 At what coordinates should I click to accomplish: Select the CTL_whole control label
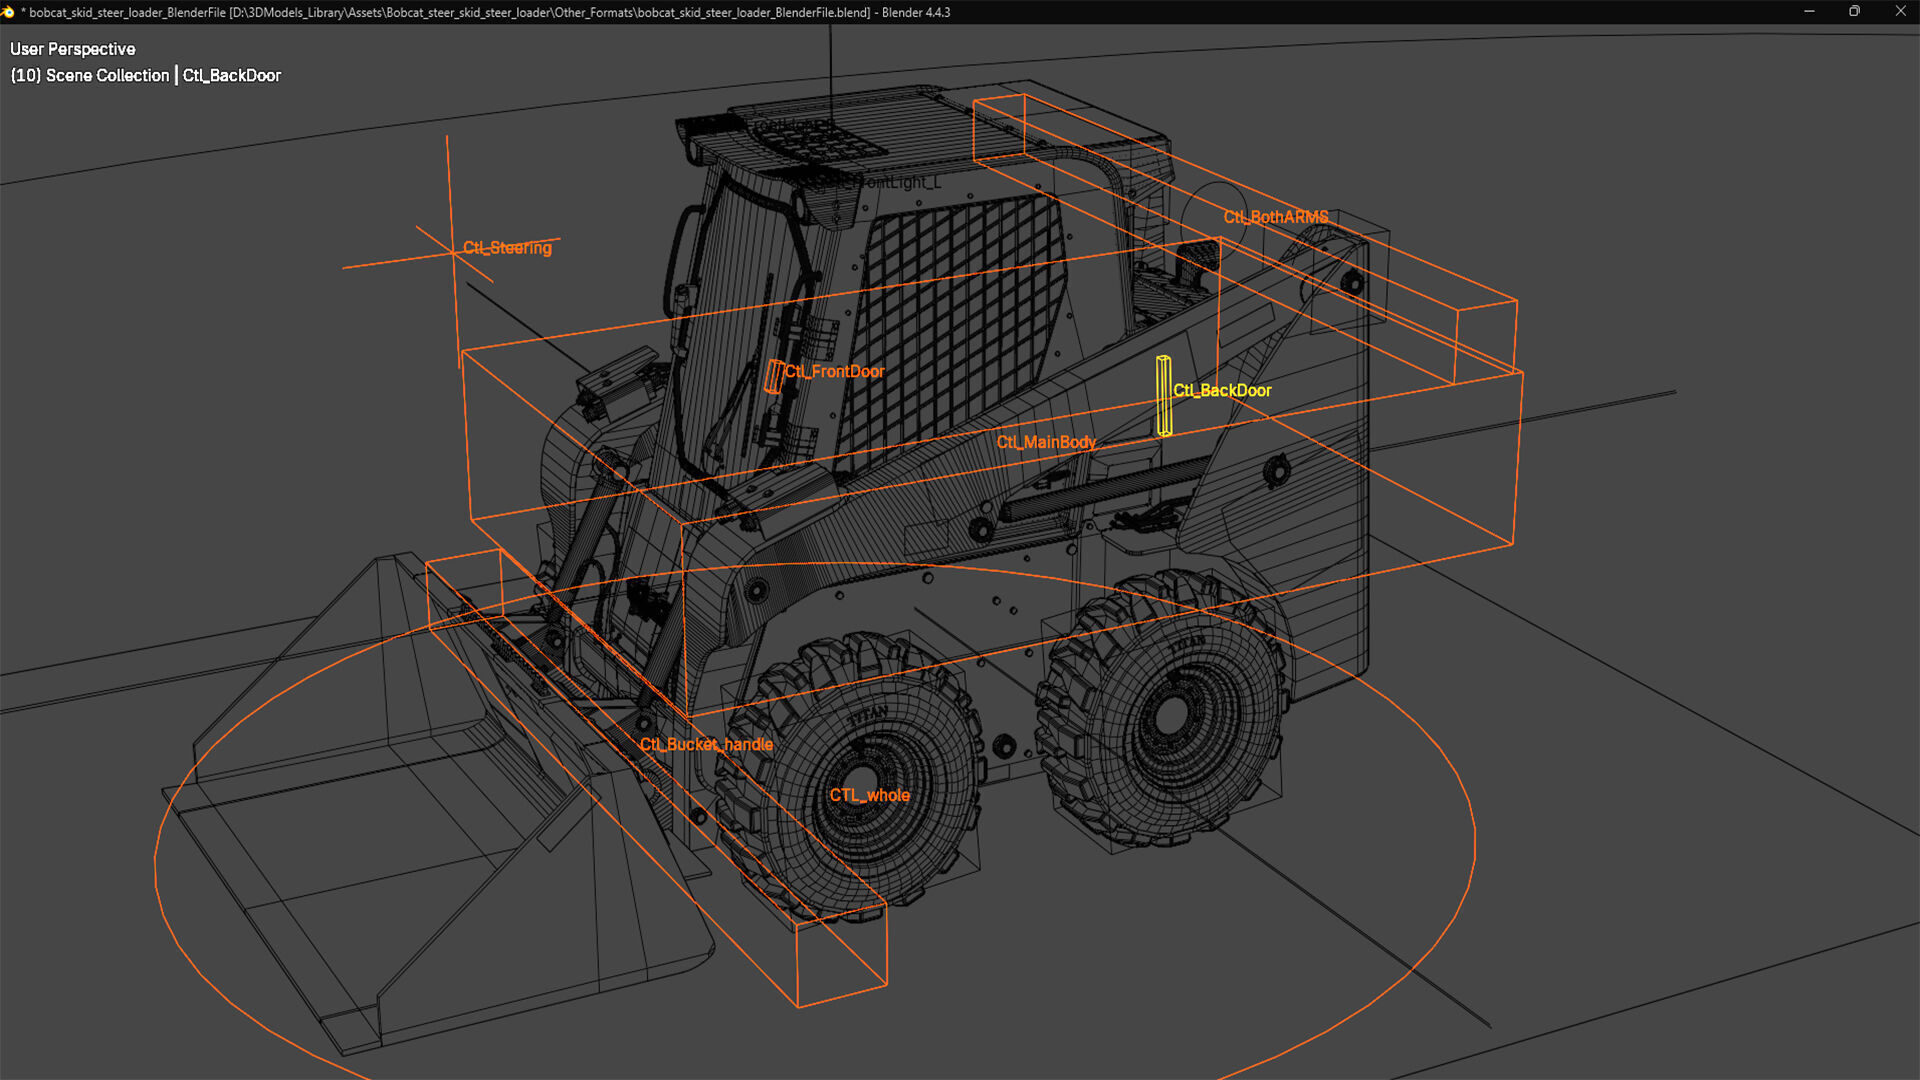point(870,796)
